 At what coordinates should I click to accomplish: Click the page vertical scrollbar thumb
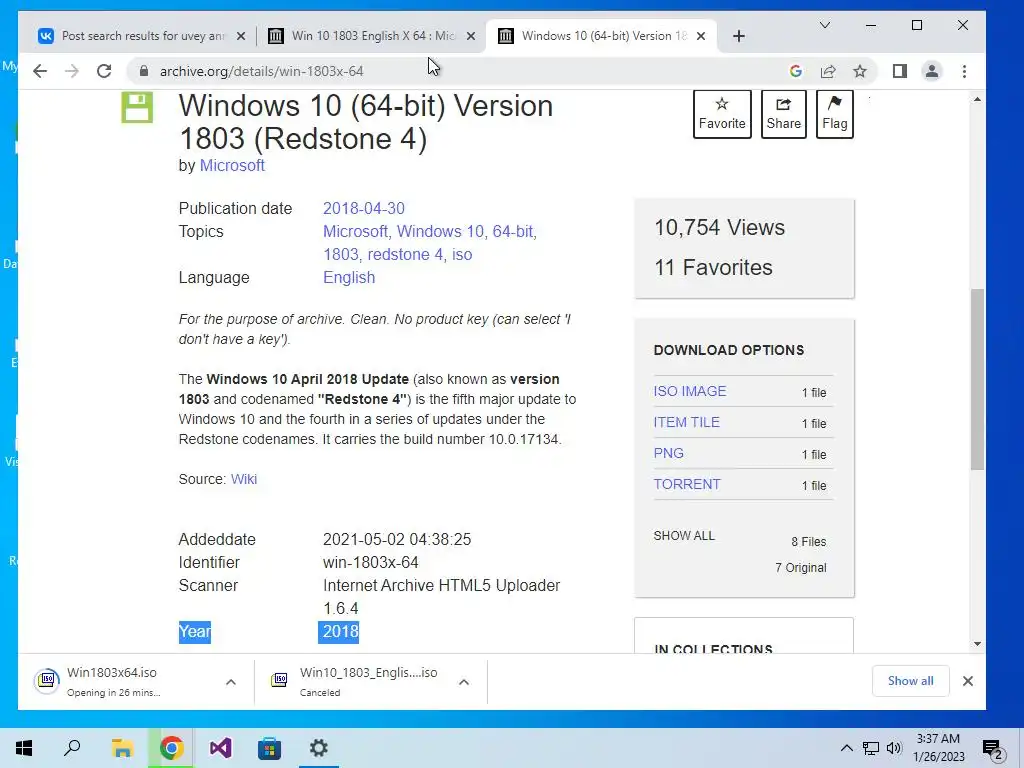(x=977, y=379)
